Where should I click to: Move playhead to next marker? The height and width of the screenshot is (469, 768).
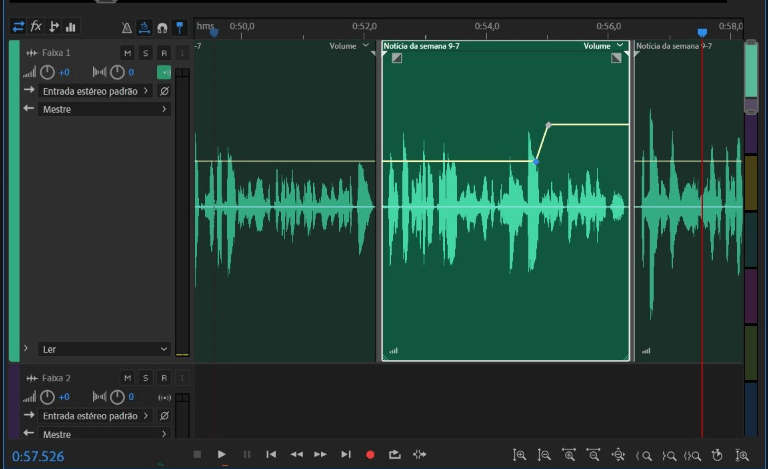tap(346, 454)
